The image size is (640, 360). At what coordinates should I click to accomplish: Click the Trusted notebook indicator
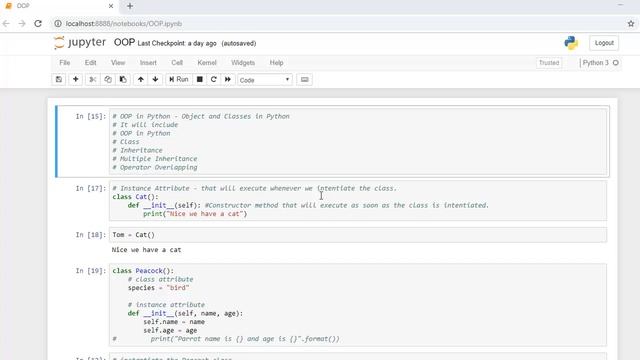[x=549, y=63]
